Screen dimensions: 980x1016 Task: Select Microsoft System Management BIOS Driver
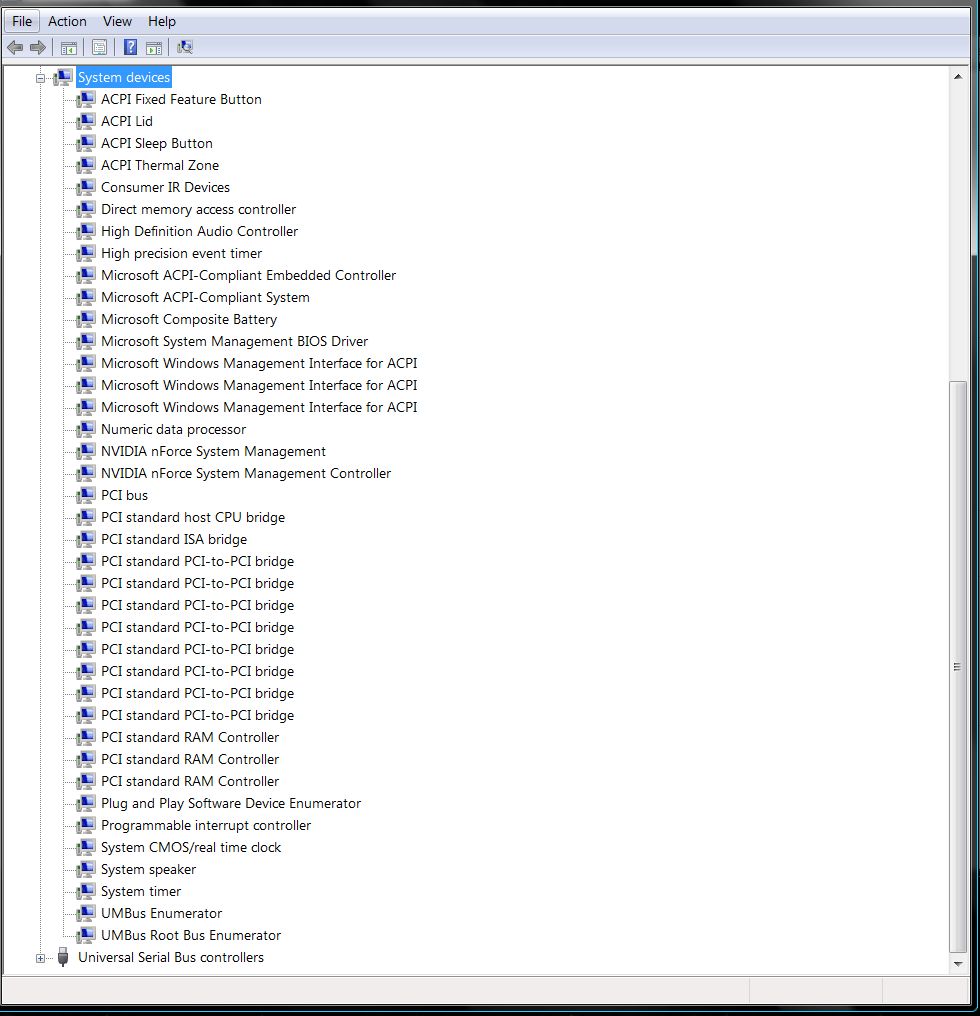tap(235, 341)
